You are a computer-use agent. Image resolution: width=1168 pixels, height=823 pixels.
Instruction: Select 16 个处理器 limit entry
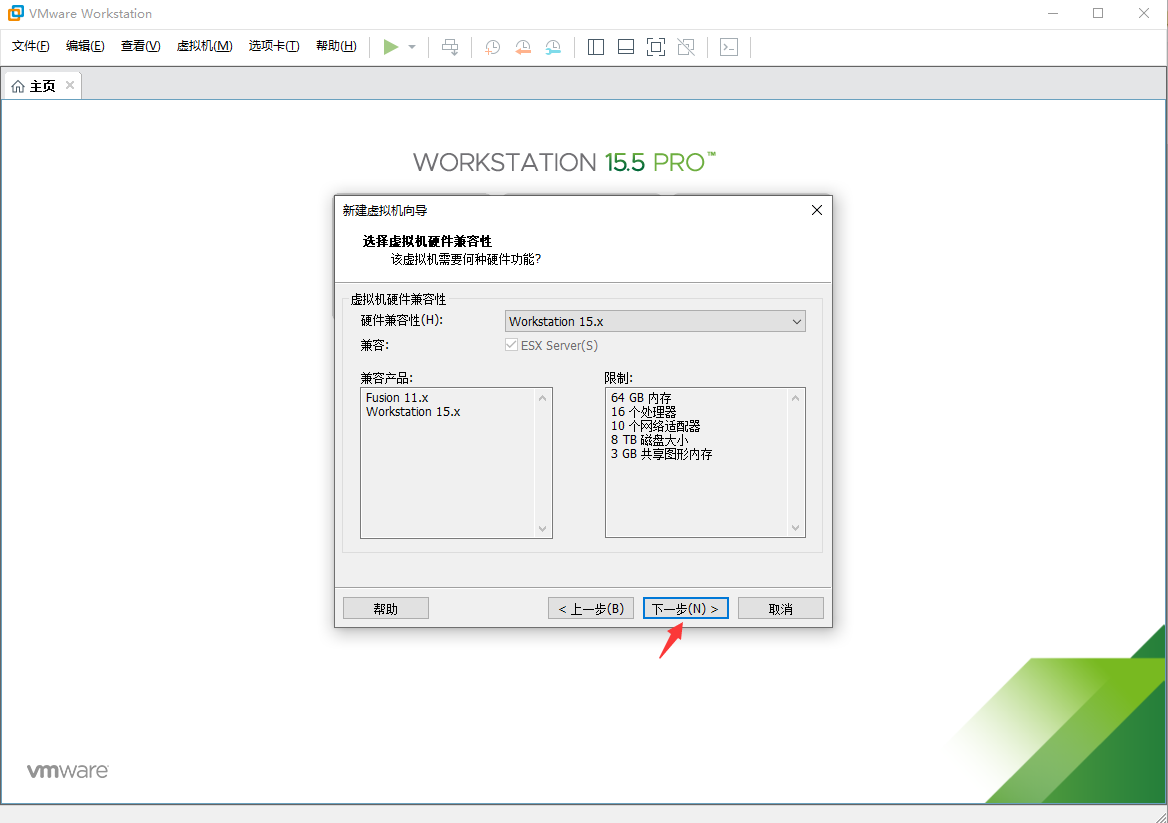coord(644,412)
